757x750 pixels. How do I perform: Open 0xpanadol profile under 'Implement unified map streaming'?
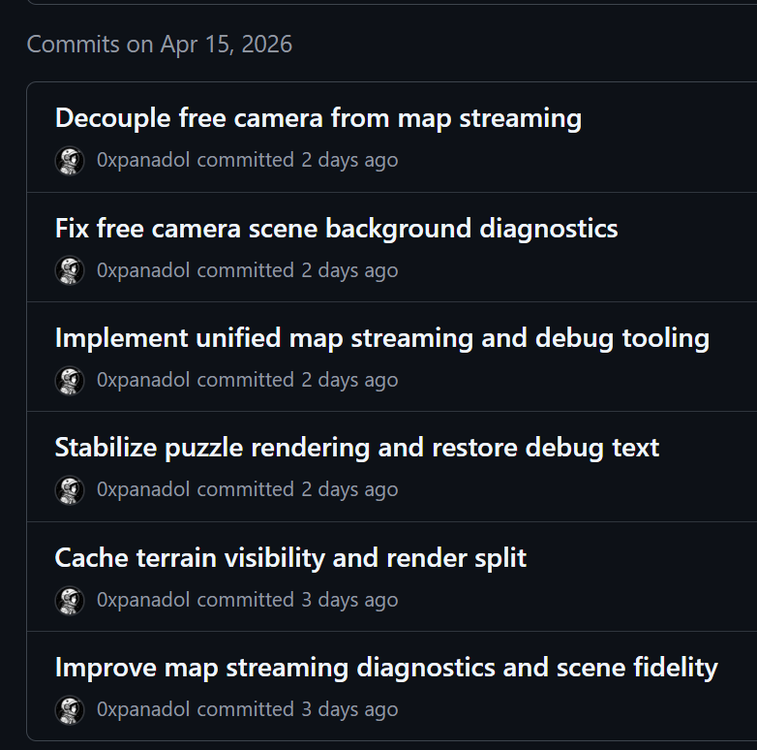pyautogui.click(x=143, y=380)
